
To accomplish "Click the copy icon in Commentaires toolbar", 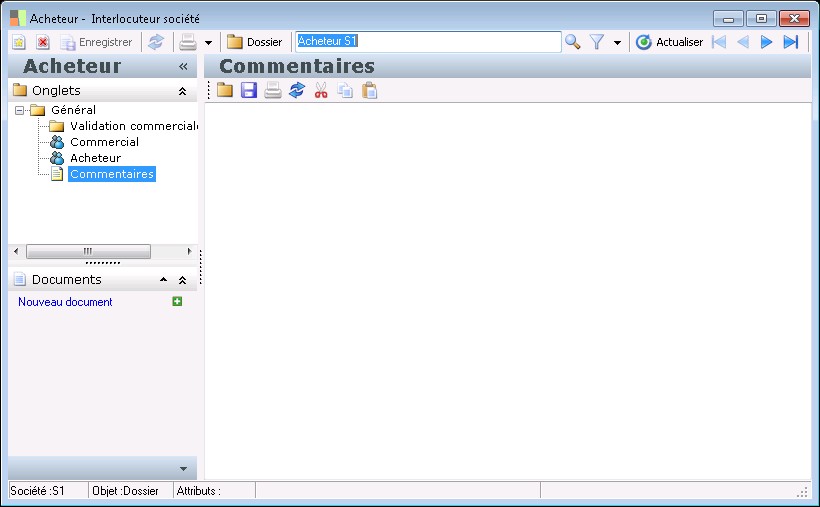I will pyautogui.click(x=345, y=91).
